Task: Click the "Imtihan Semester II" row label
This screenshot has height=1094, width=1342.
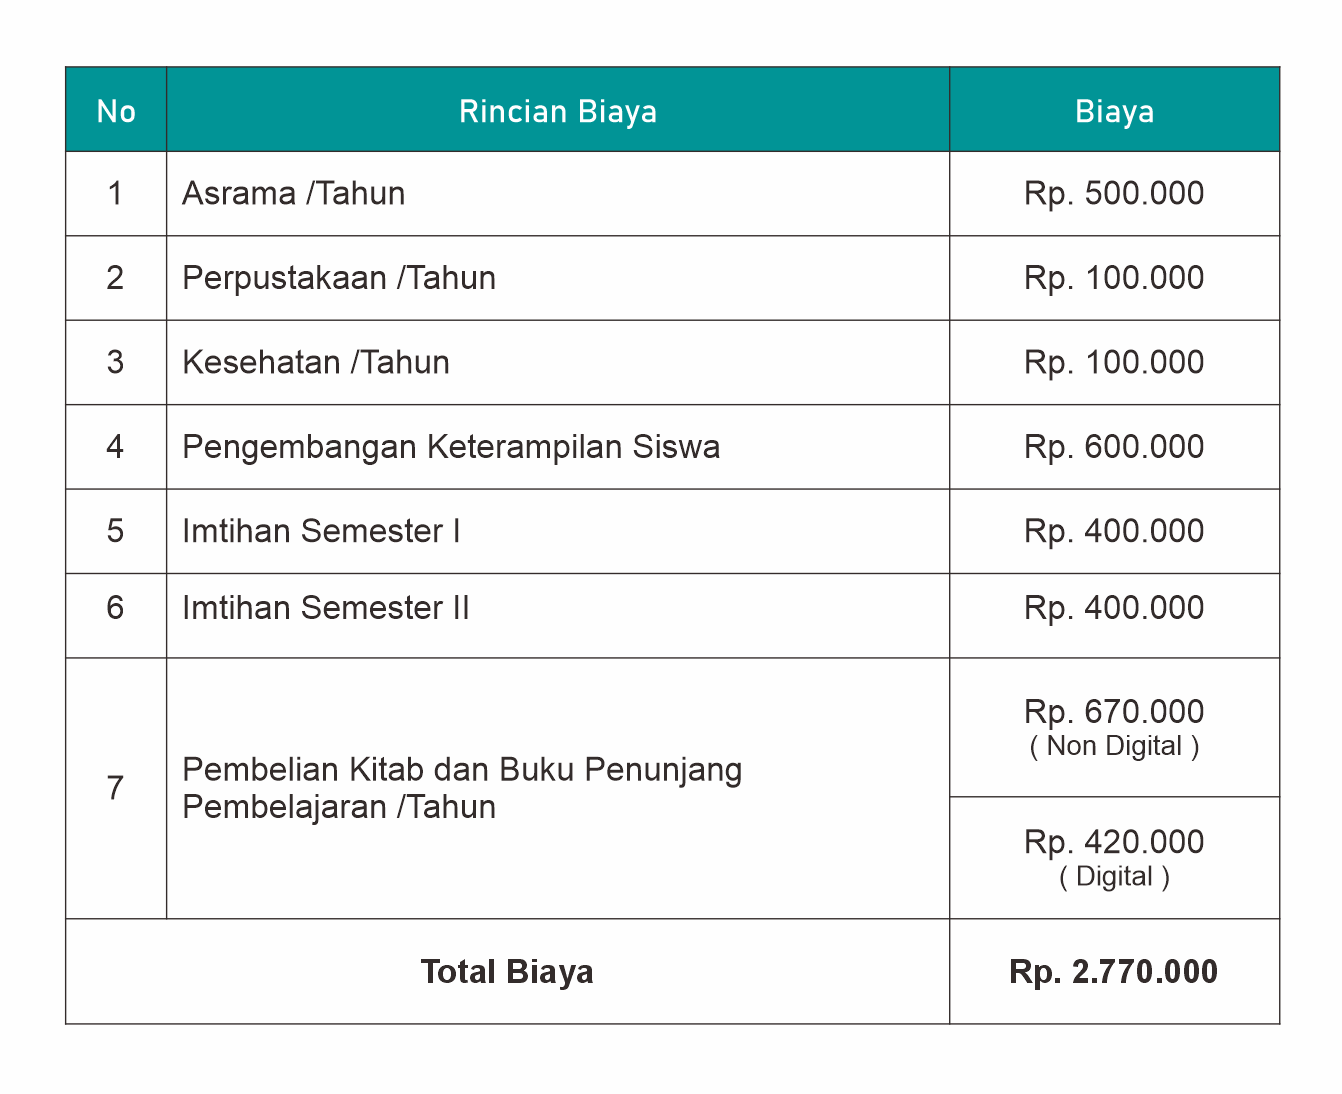Action: pos(325,608)
